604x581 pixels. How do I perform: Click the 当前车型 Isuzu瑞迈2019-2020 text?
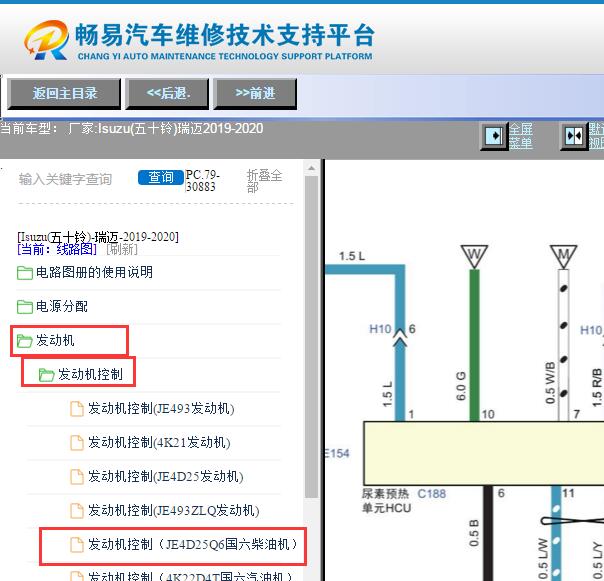tap(132, 128)
